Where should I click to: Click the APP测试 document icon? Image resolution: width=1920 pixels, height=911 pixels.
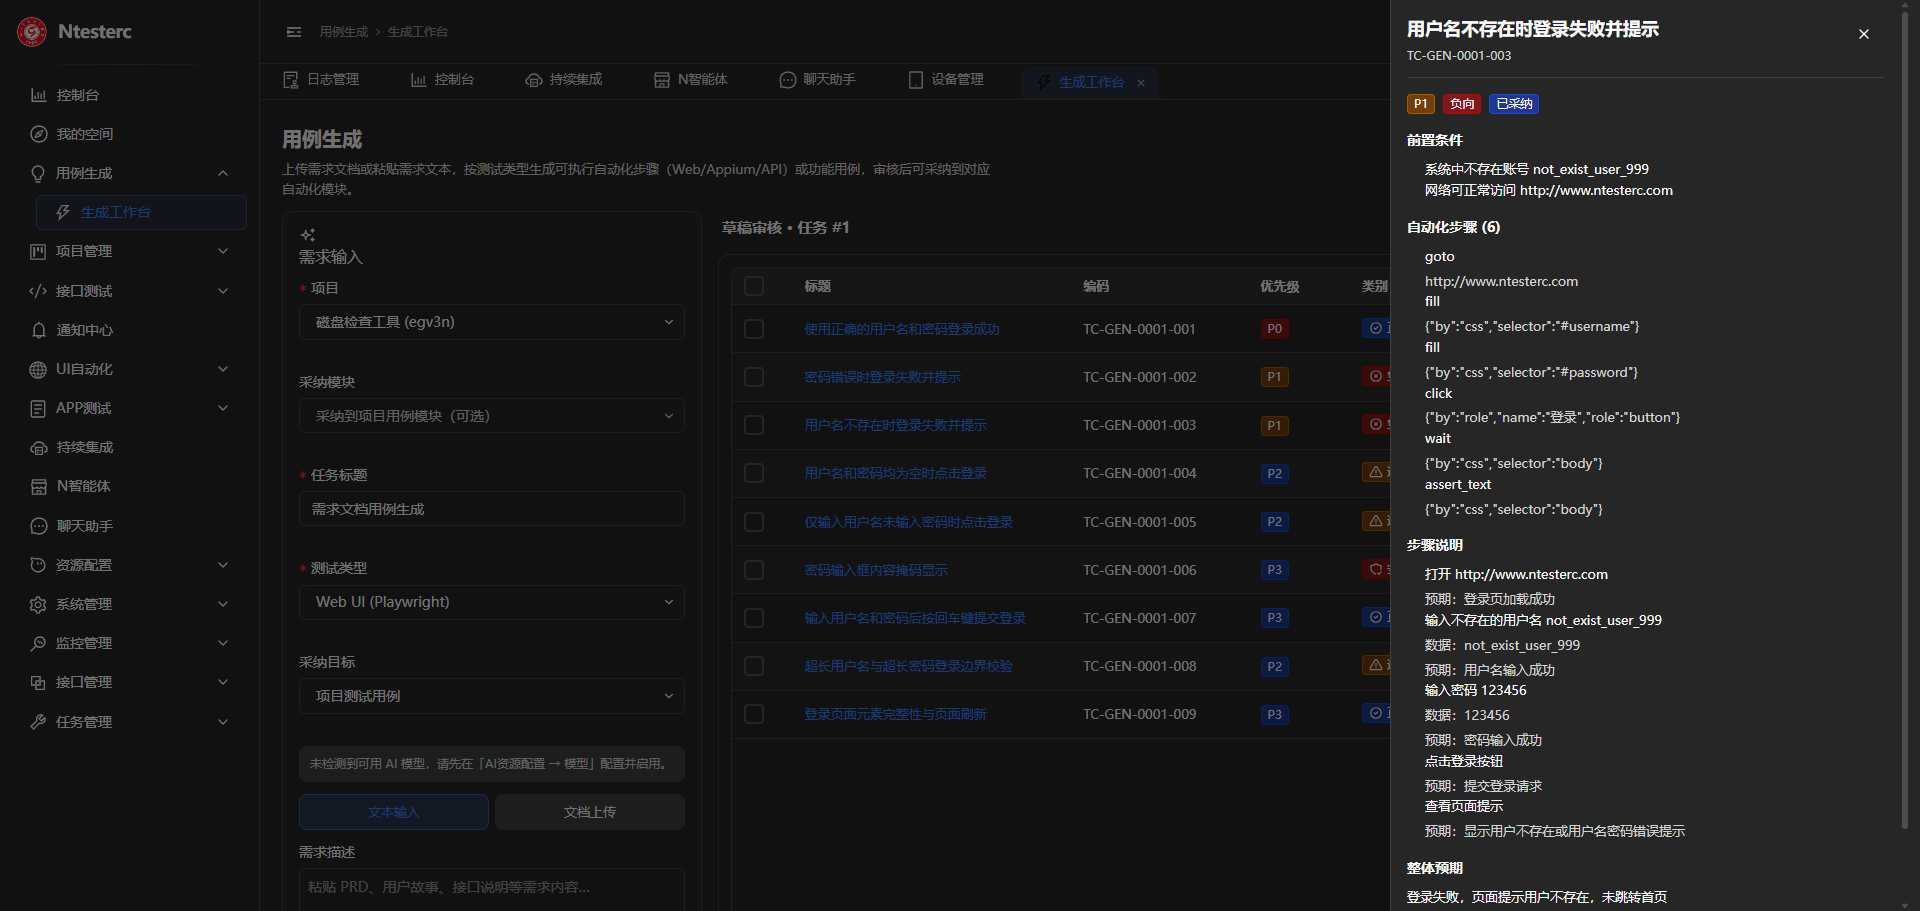tap(38, 408)
